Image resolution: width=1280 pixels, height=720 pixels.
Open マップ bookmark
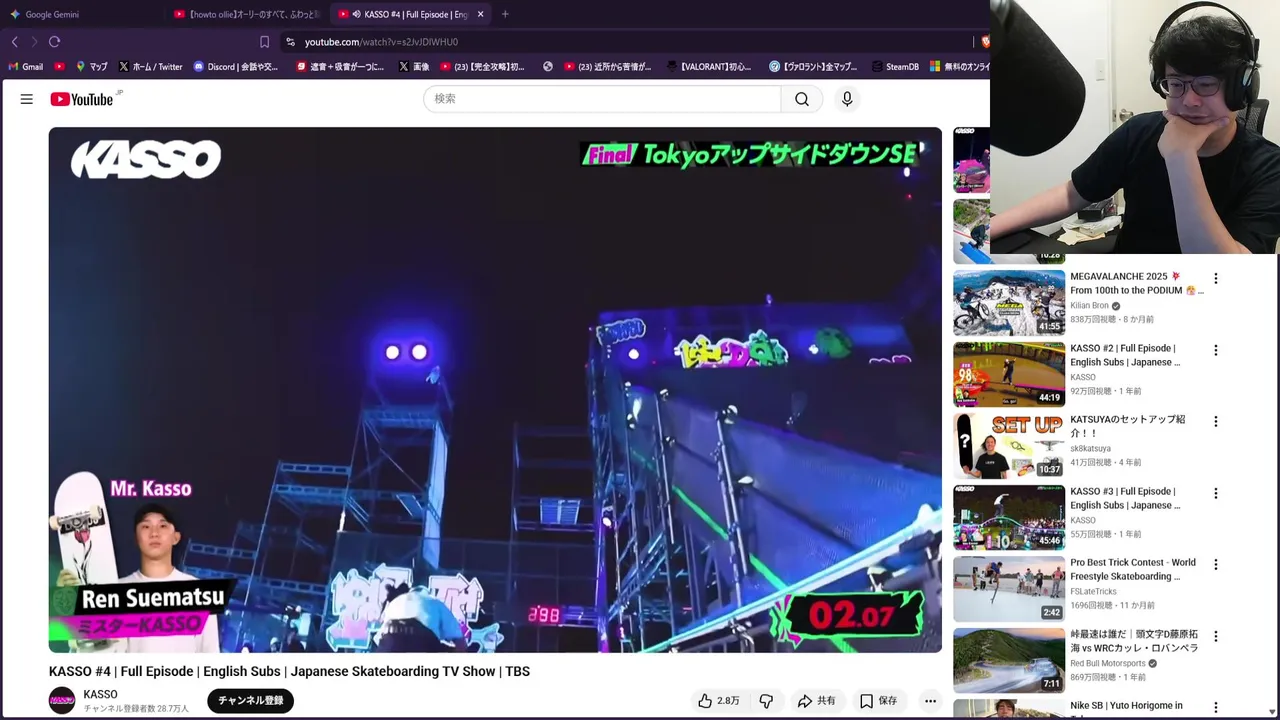tap(91, 67)
